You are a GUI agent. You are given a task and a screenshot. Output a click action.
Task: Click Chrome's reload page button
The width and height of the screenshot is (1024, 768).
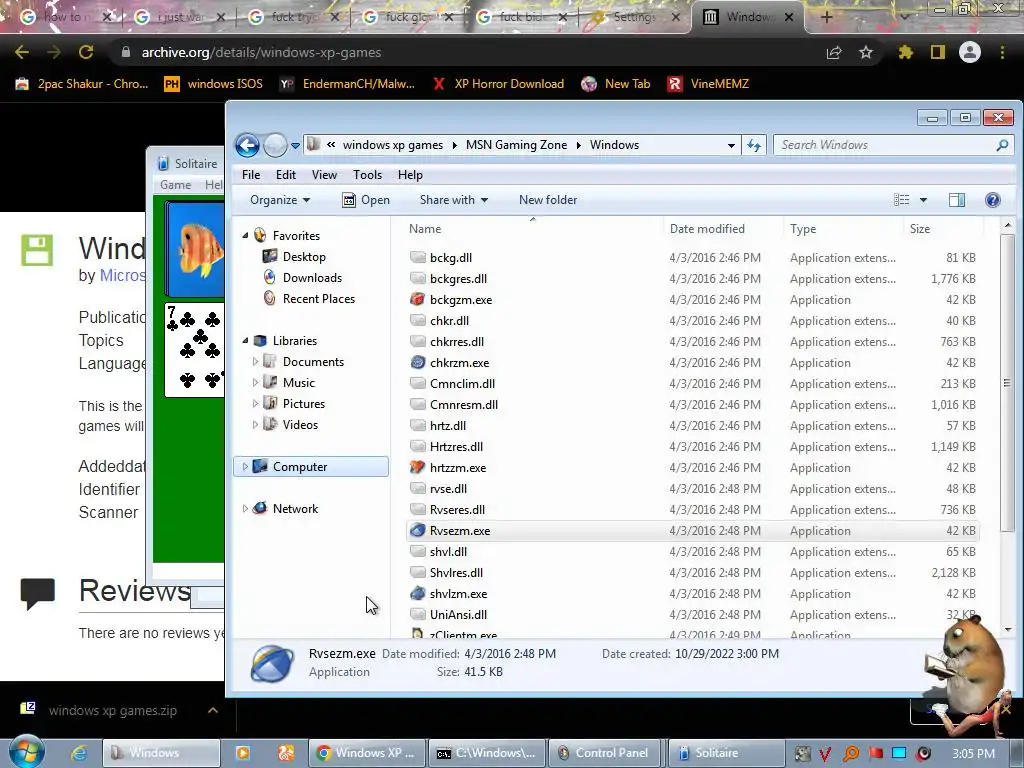tap(86, 52)
